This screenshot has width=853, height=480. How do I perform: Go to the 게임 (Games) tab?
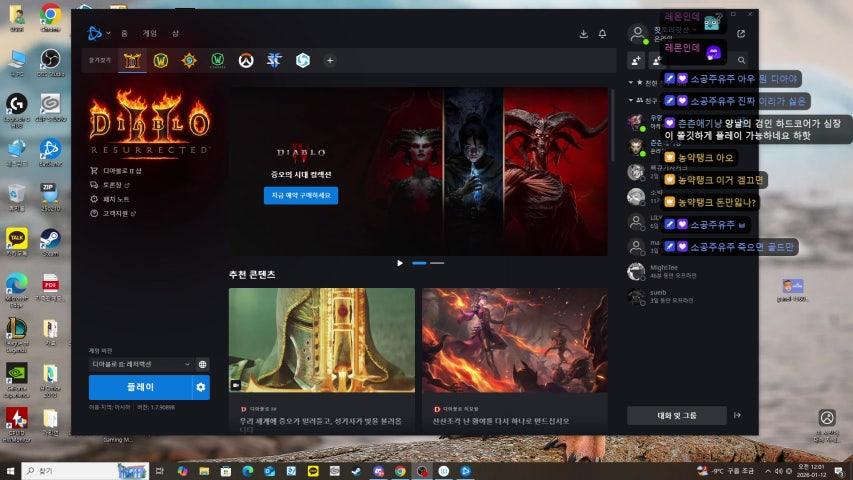(149, 33)
